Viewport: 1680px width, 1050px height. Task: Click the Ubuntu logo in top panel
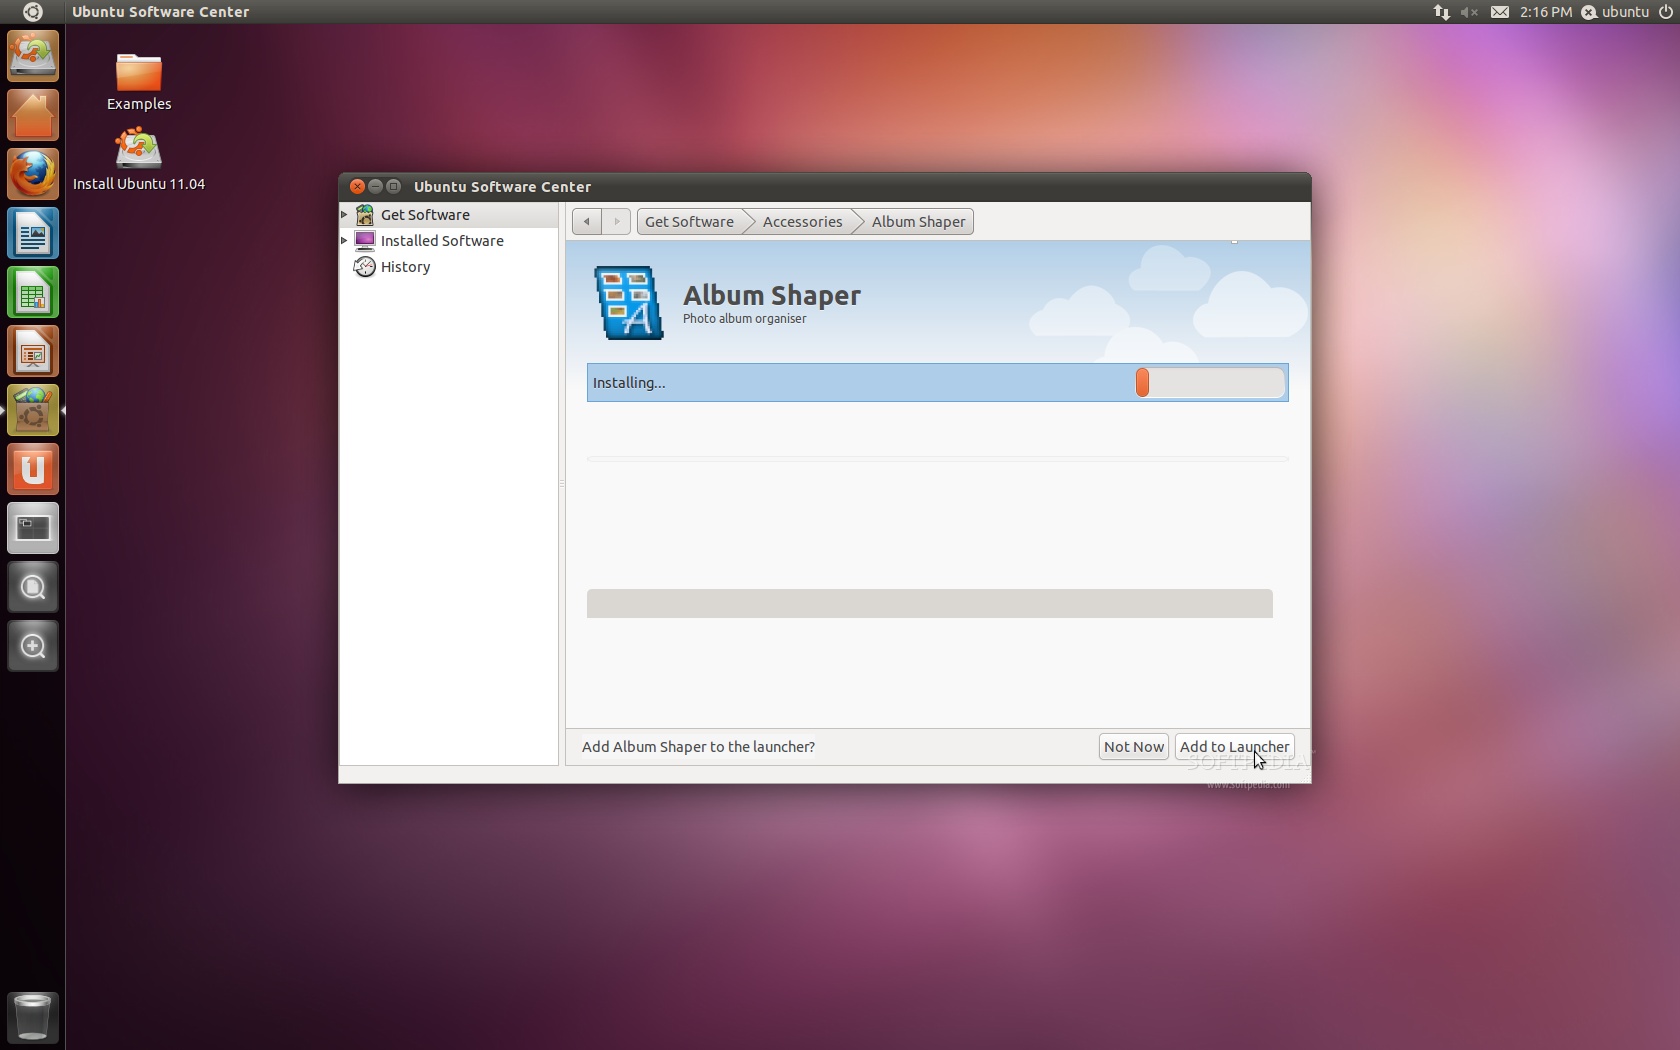point(32,12)
